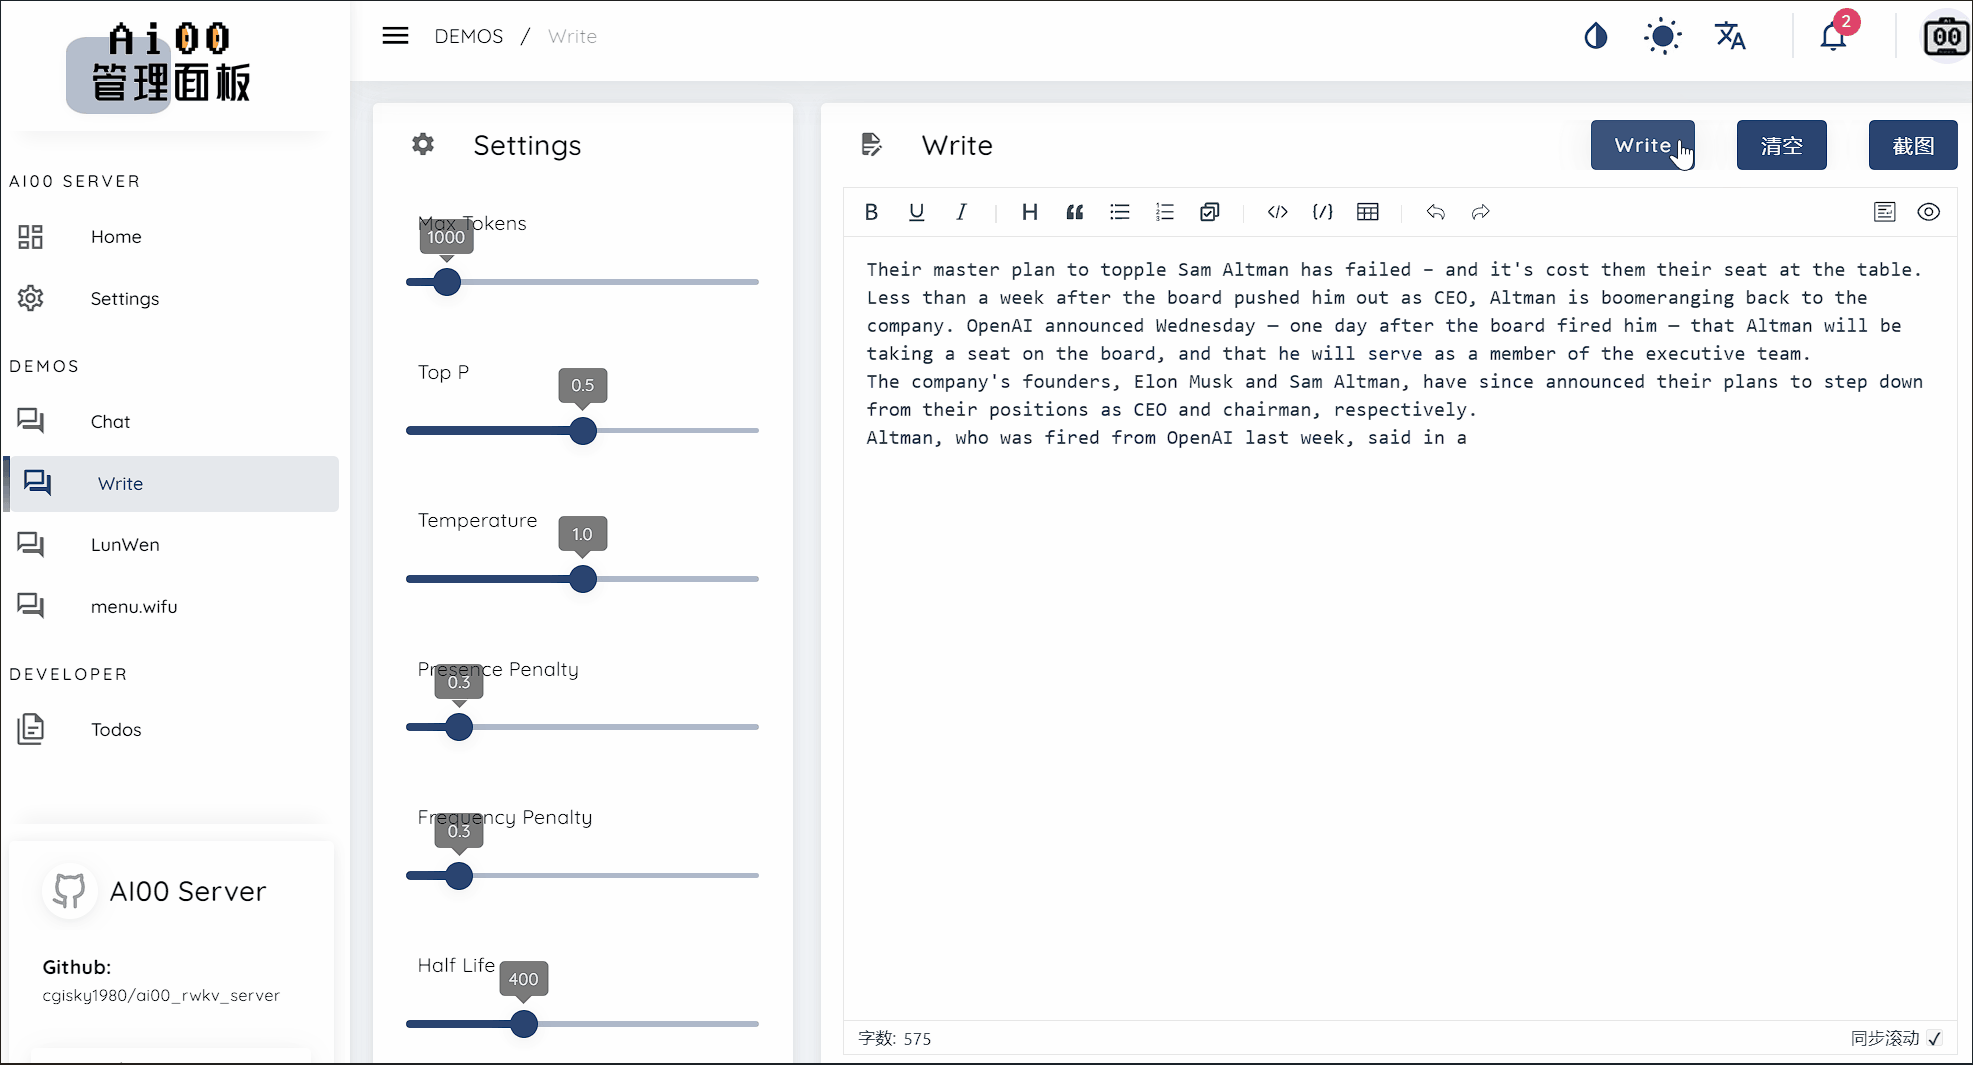Apply underline formatting in the editor
The height and width of the screenshot is (1065, 1973).
click(916, 212)
